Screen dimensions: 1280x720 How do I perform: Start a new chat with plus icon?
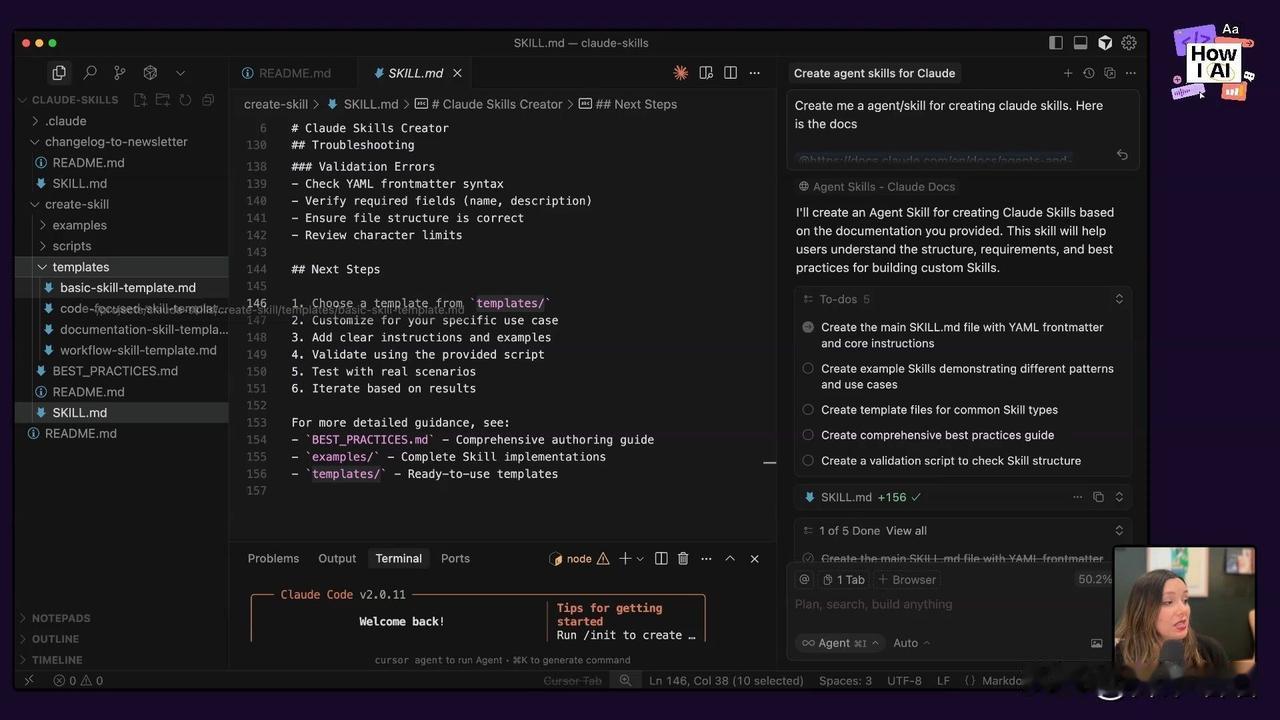tap(1068, 73)
